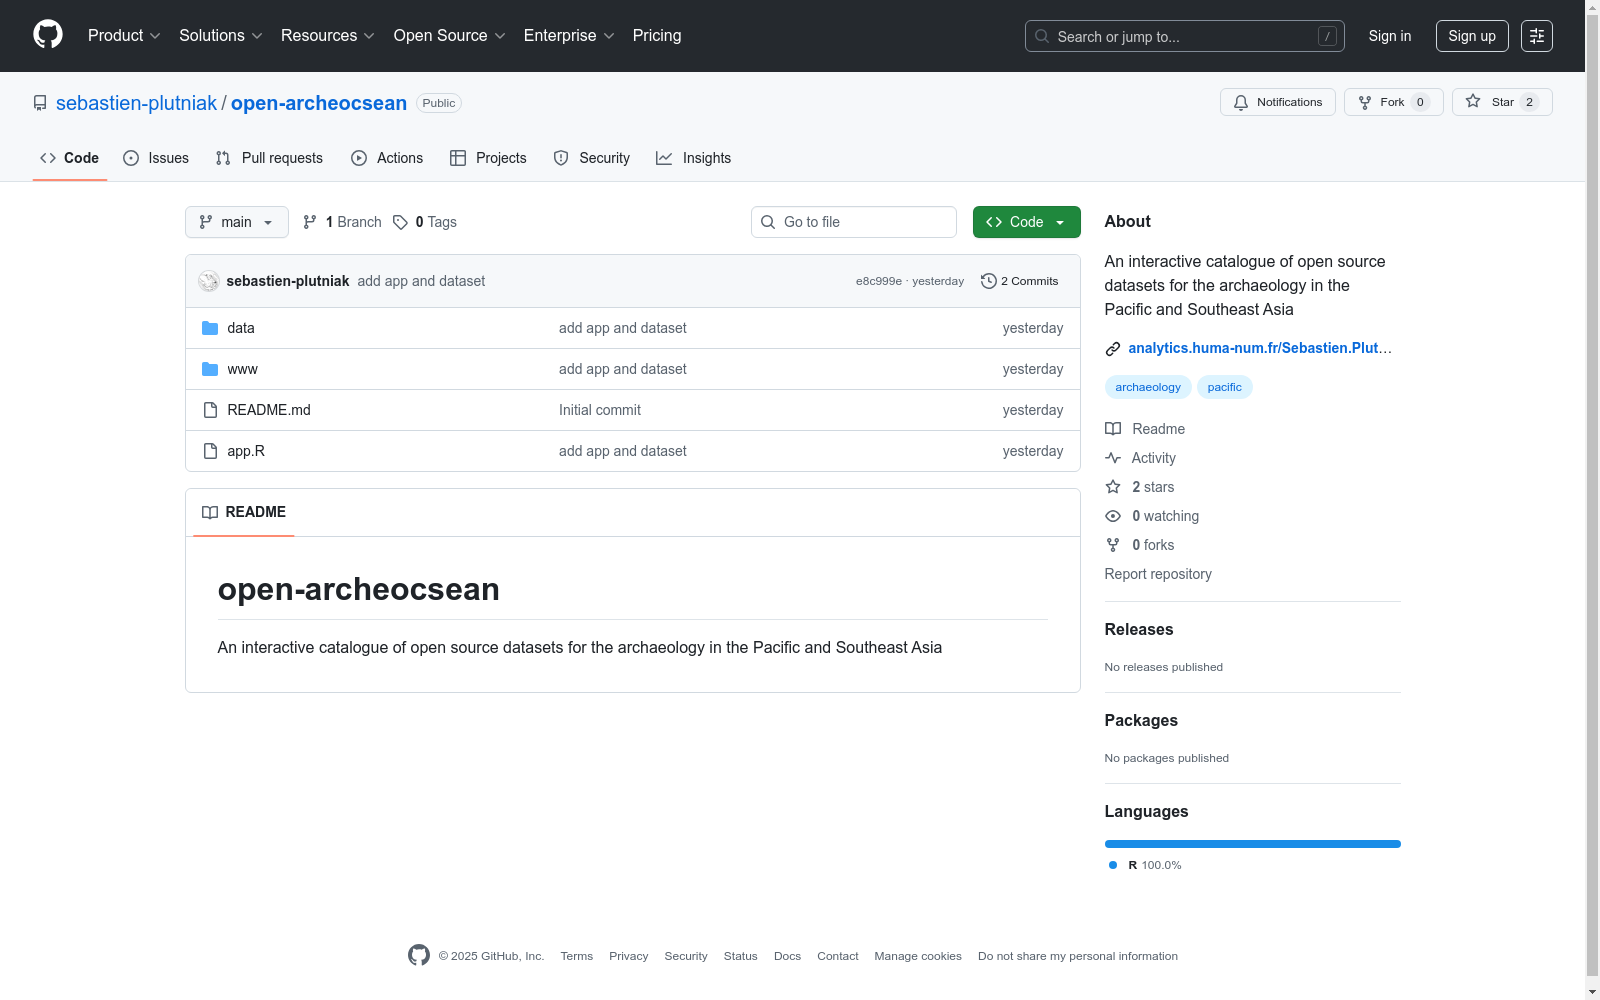Click the data folder icon
This screenshot has height=1000, width=1600.
click(x=210, y=328)
